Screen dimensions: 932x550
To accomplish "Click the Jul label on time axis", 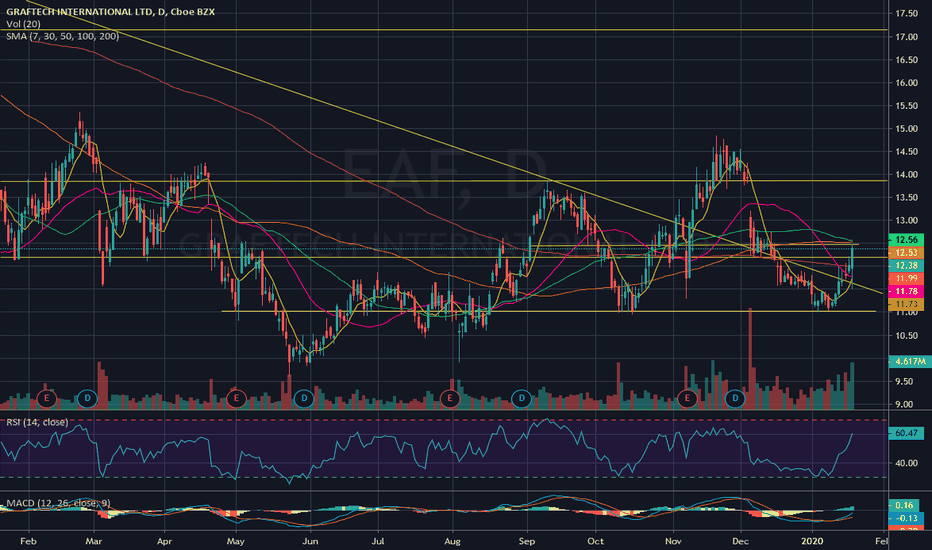I will 377,541.
